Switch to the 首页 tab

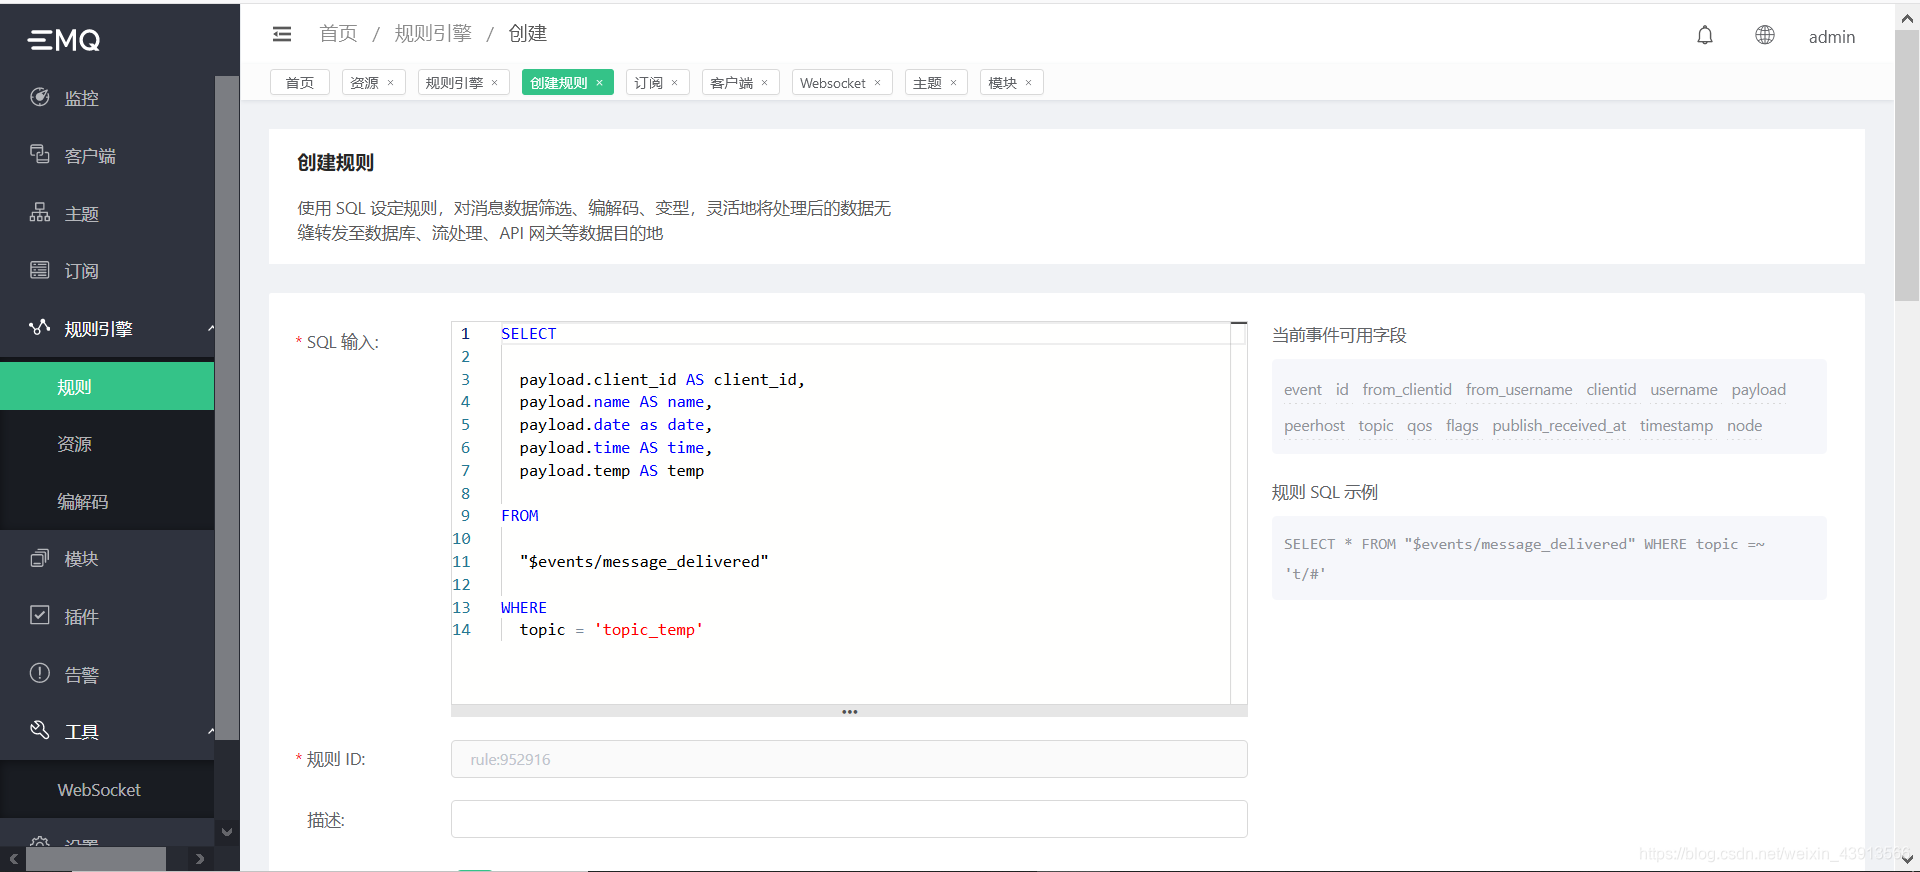(x=300, y=83)
